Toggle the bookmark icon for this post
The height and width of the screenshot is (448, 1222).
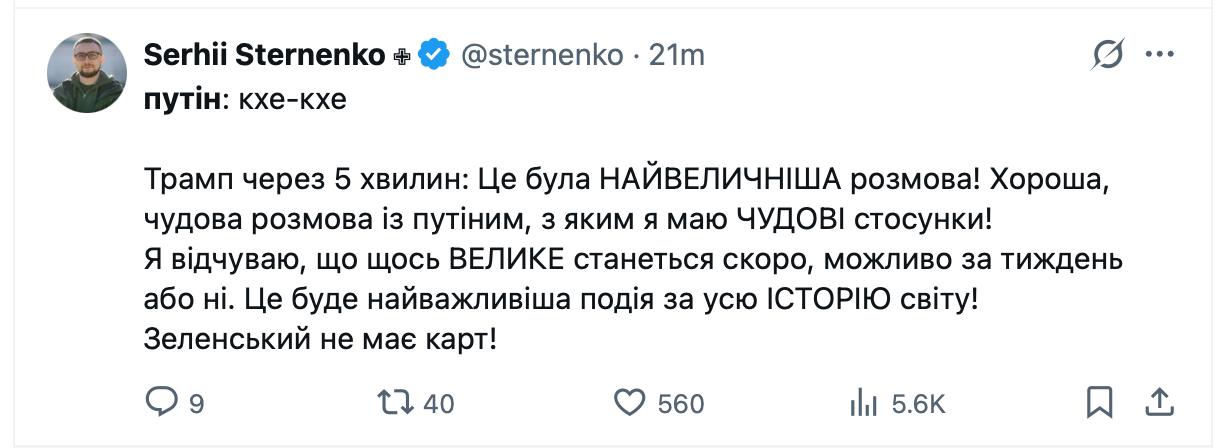point(1099,402)
